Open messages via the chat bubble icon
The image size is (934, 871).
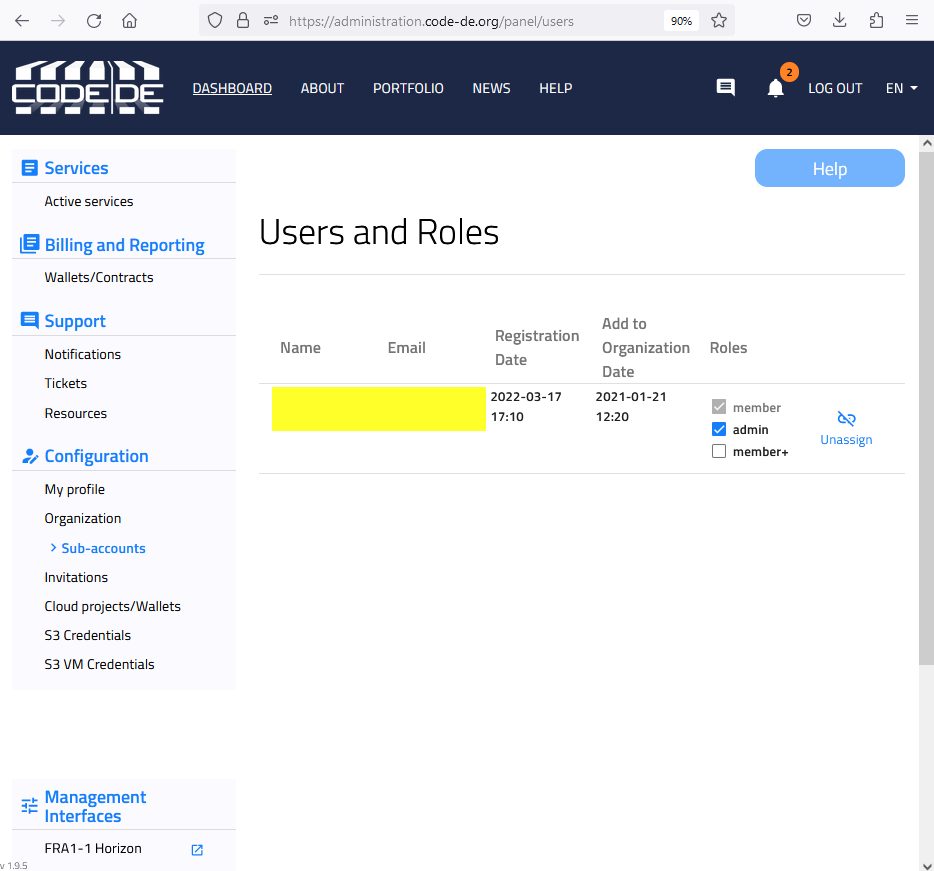(x=725, y=88)
